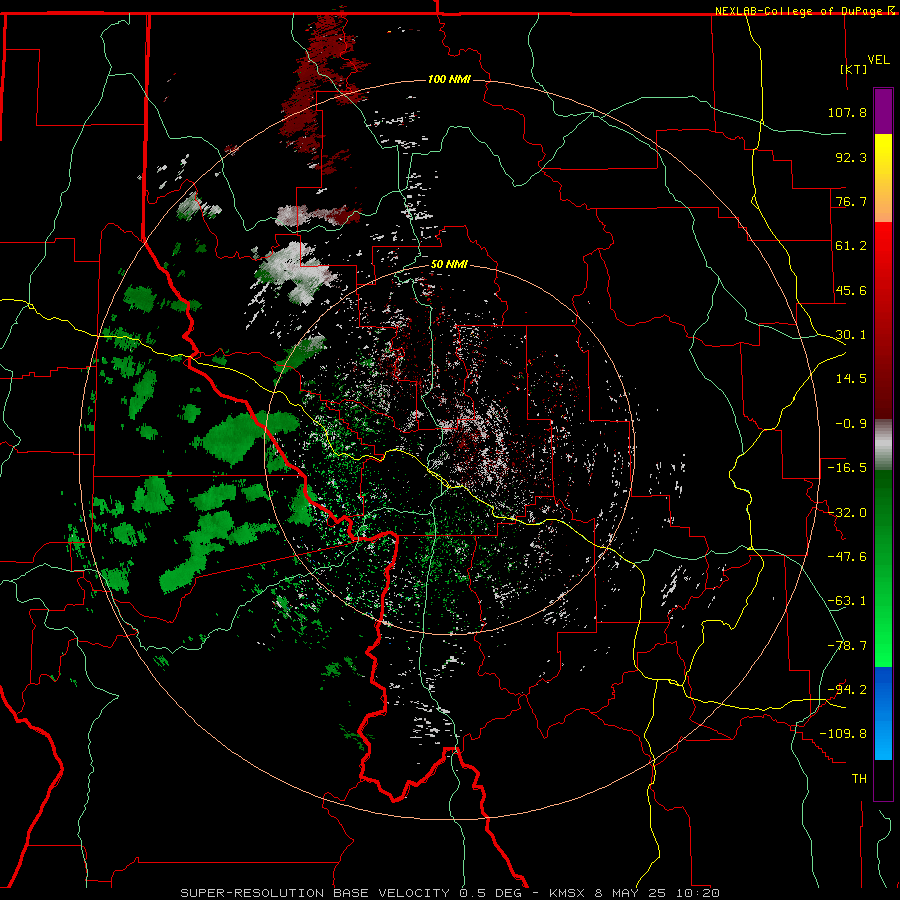Screen dimensions: 900x900
Task: Click the [KT] units label
Action: click(x=854, y=69)
